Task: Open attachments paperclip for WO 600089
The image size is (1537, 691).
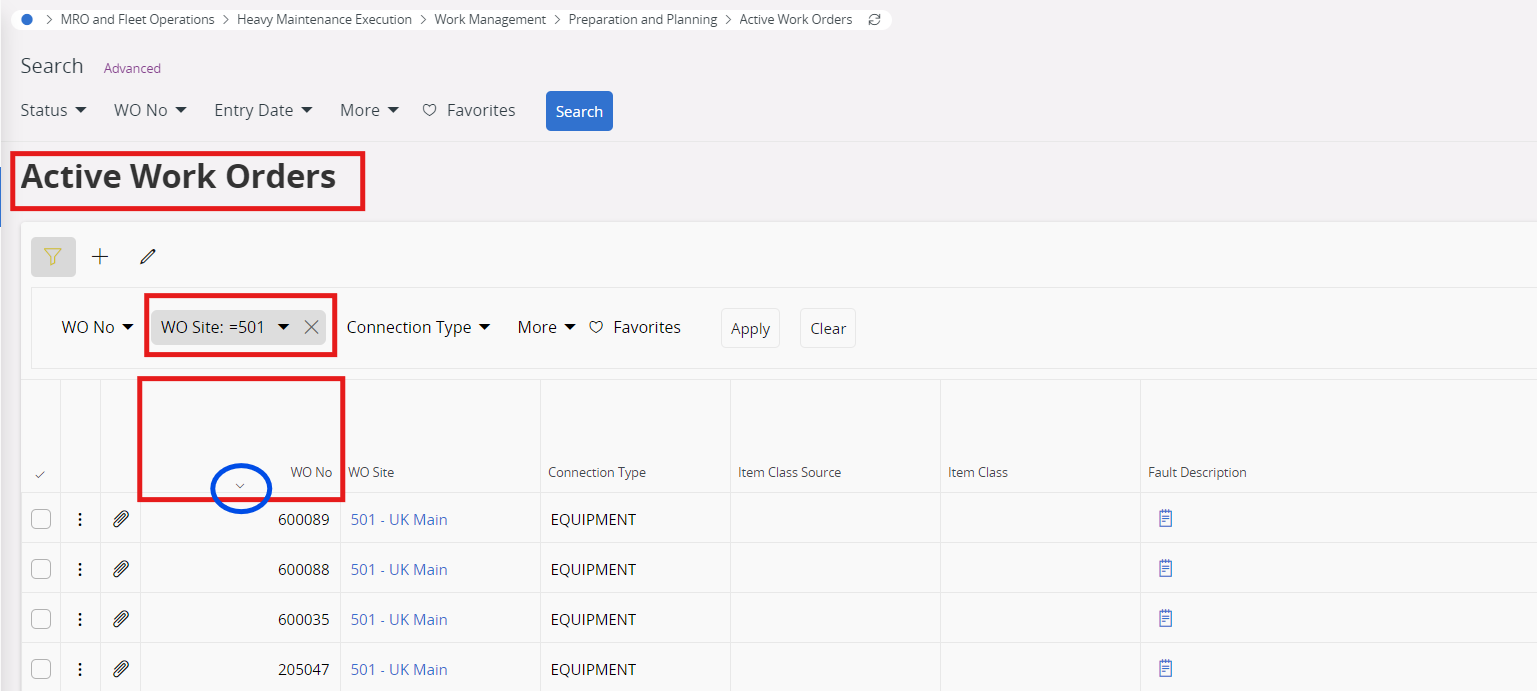Action: [121, 519]
